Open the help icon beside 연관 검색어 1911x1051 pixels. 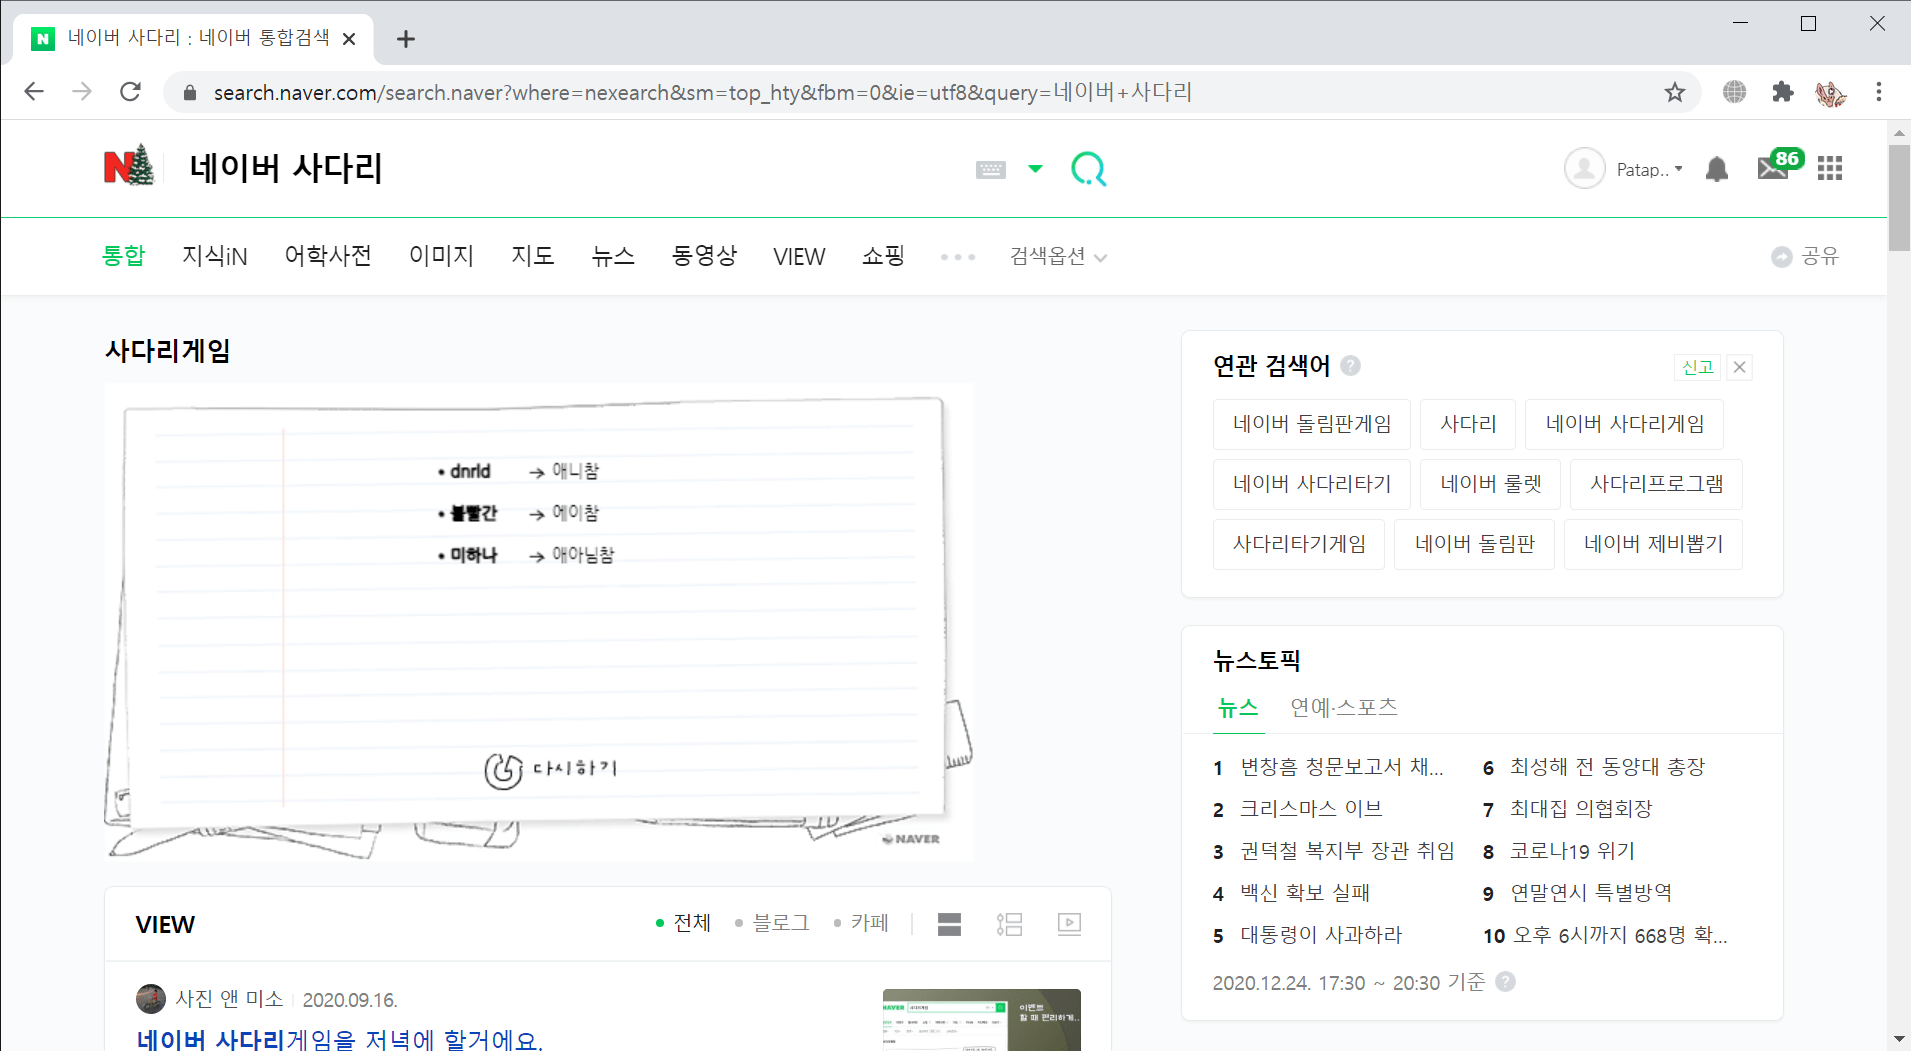point(1350,365)
